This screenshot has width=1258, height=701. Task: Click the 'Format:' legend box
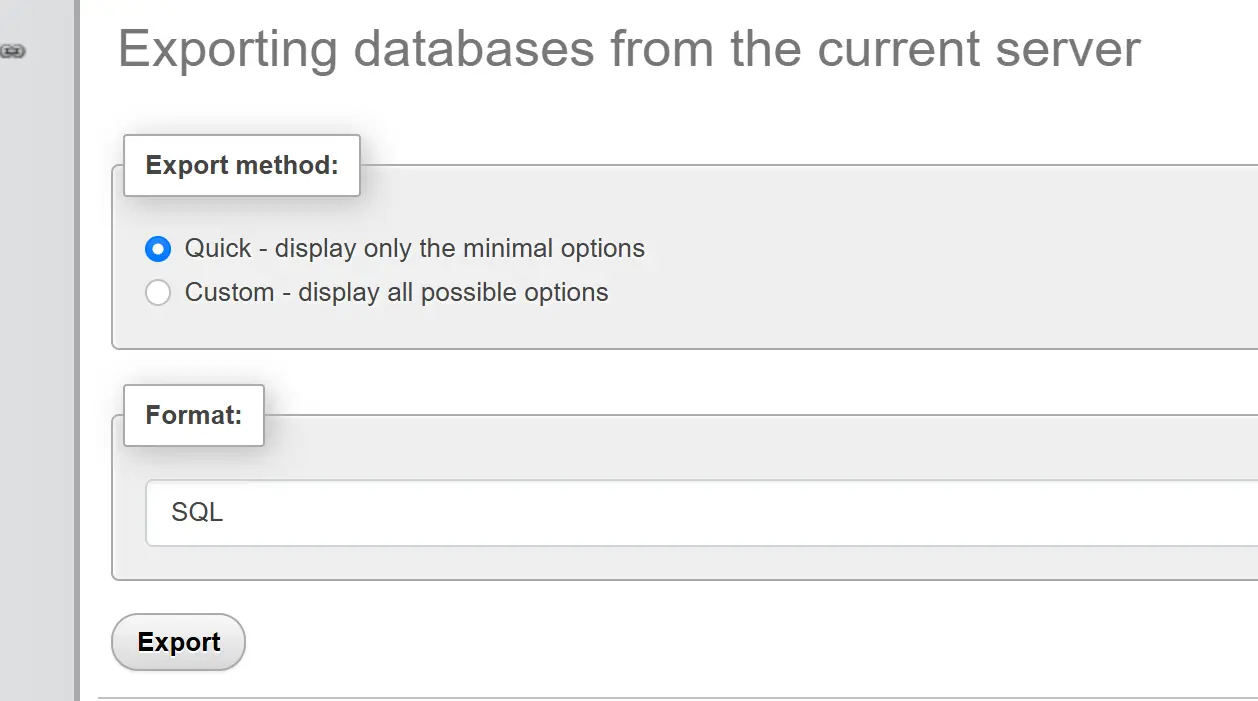[x=194, y=415]
